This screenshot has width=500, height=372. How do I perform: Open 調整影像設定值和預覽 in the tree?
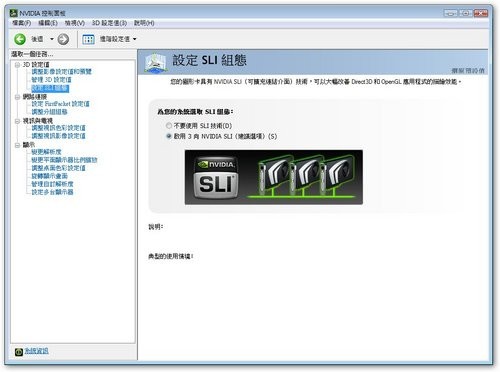(x=61, y=72)
